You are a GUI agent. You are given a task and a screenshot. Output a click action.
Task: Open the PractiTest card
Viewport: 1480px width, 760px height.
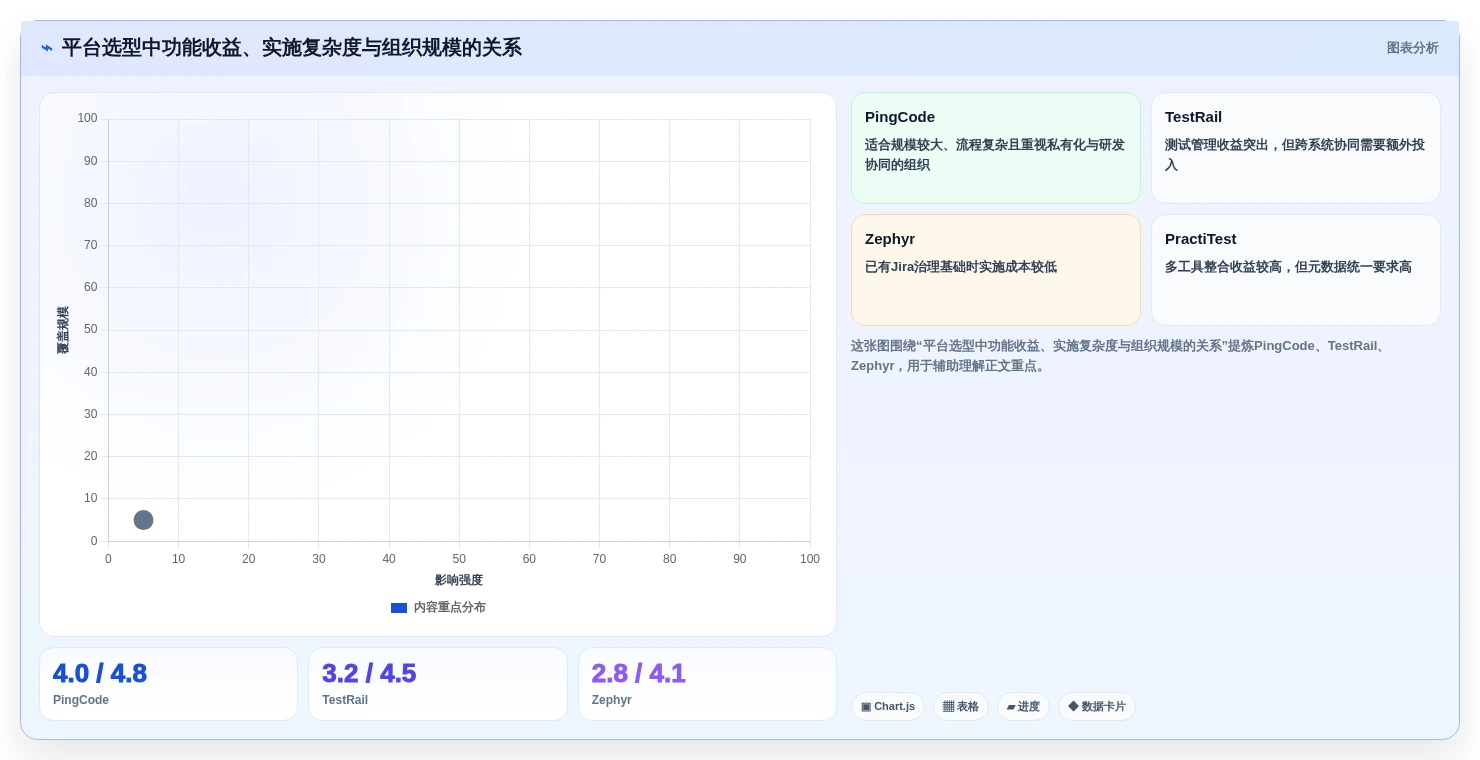pyautogui.click(x=1296, y=270)
